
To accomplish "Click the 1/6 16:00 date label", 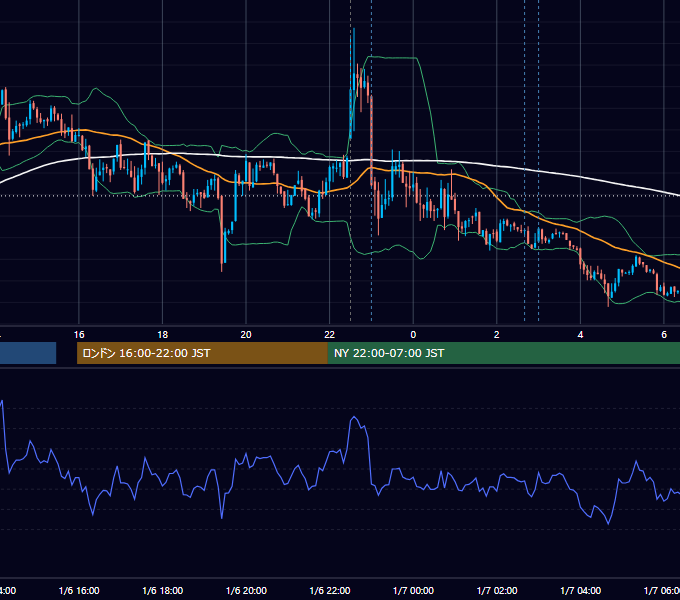I will click(x=79, y=590).
